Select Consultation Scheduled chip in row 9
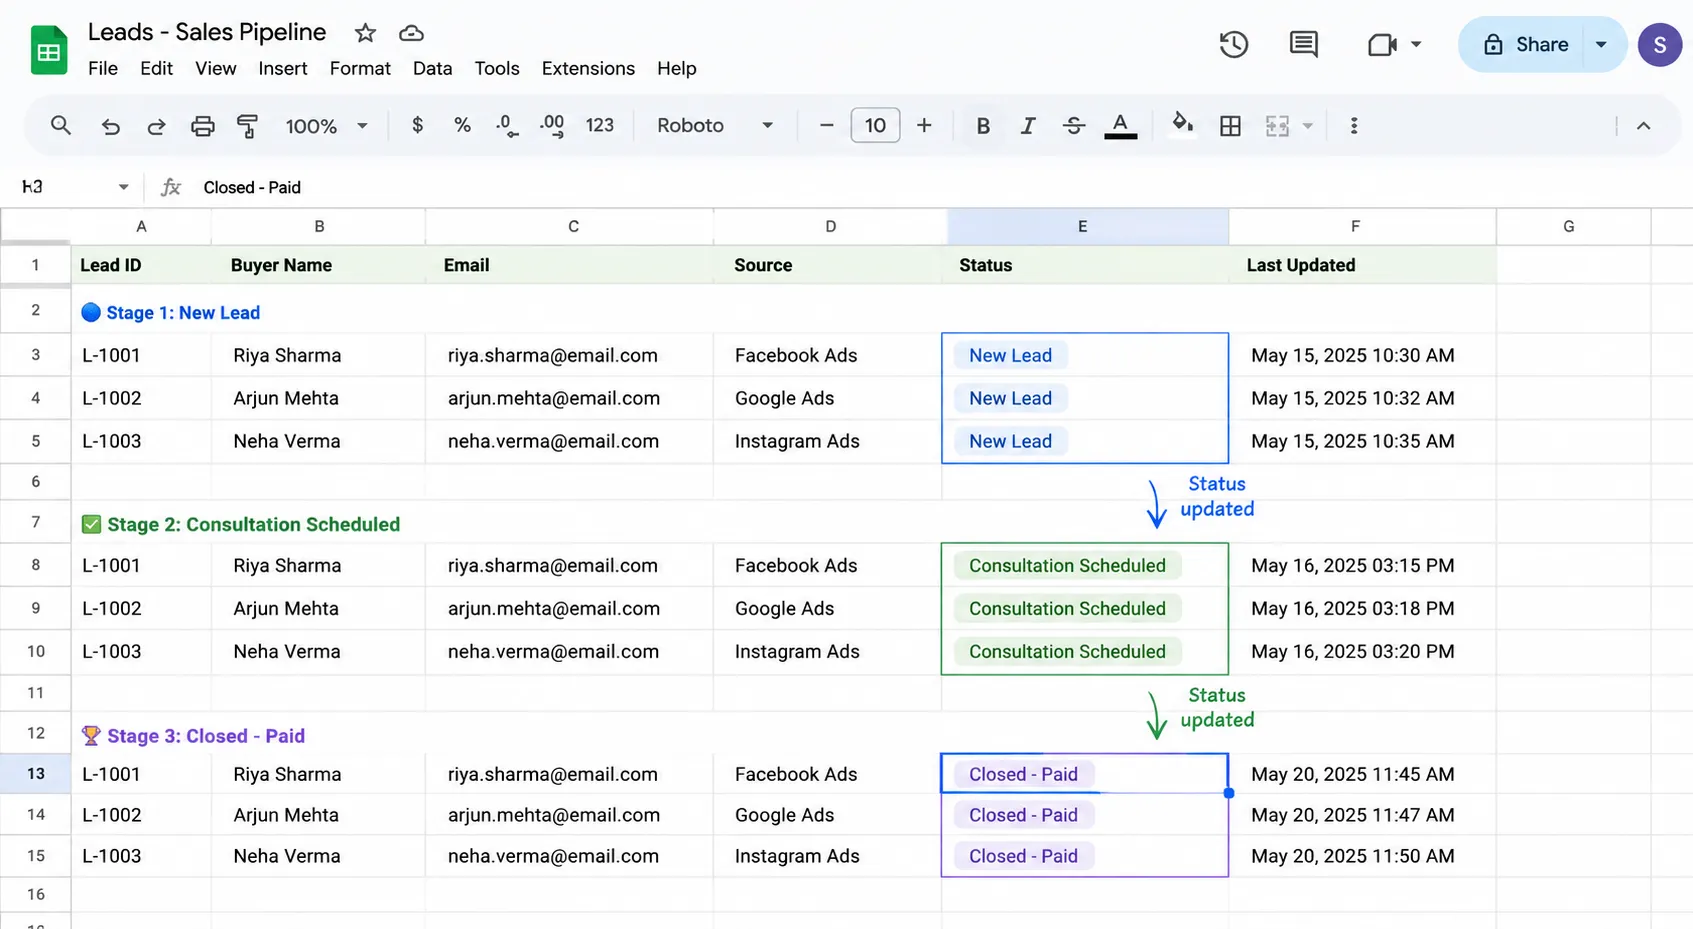This screenshot has width=1693, height=929. [1067, 608]
